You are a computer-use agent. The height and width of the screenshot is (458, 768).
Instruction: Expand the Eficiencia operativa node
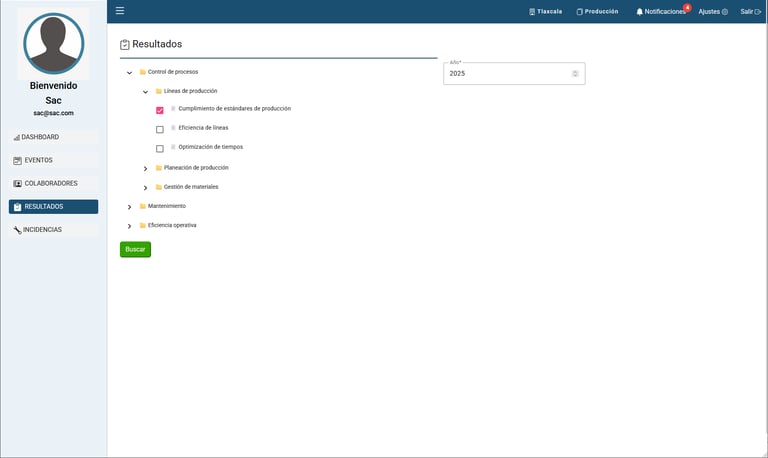click(129, 226)
